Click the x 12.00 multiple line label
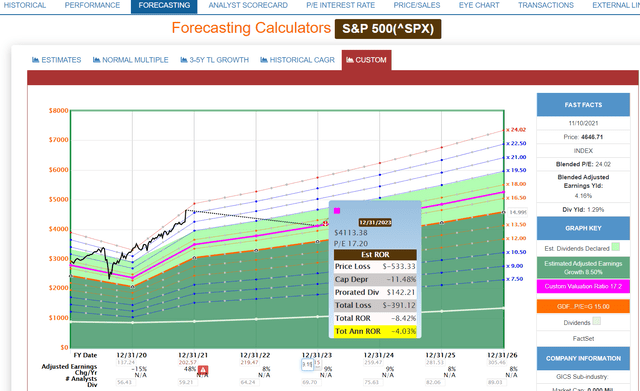The width and height of the screenshot is (640, 391). (x=516, y=238)
